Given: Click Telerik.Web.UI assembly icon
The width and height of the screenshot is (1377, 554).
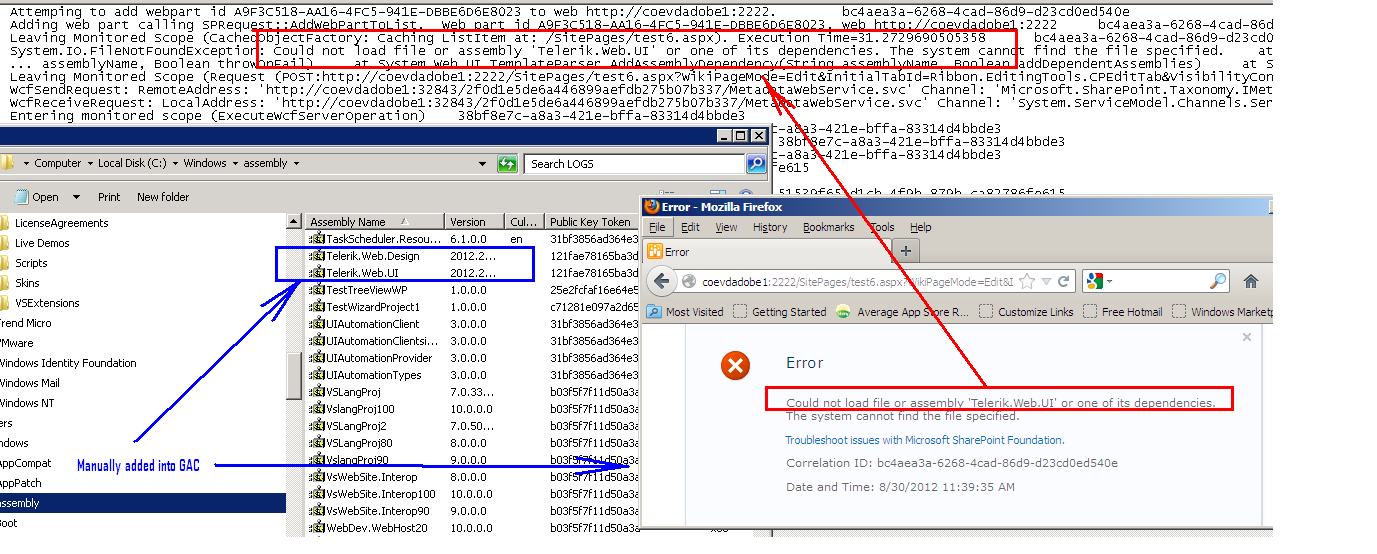Looking at the screenshot, I should pos(317,273).
